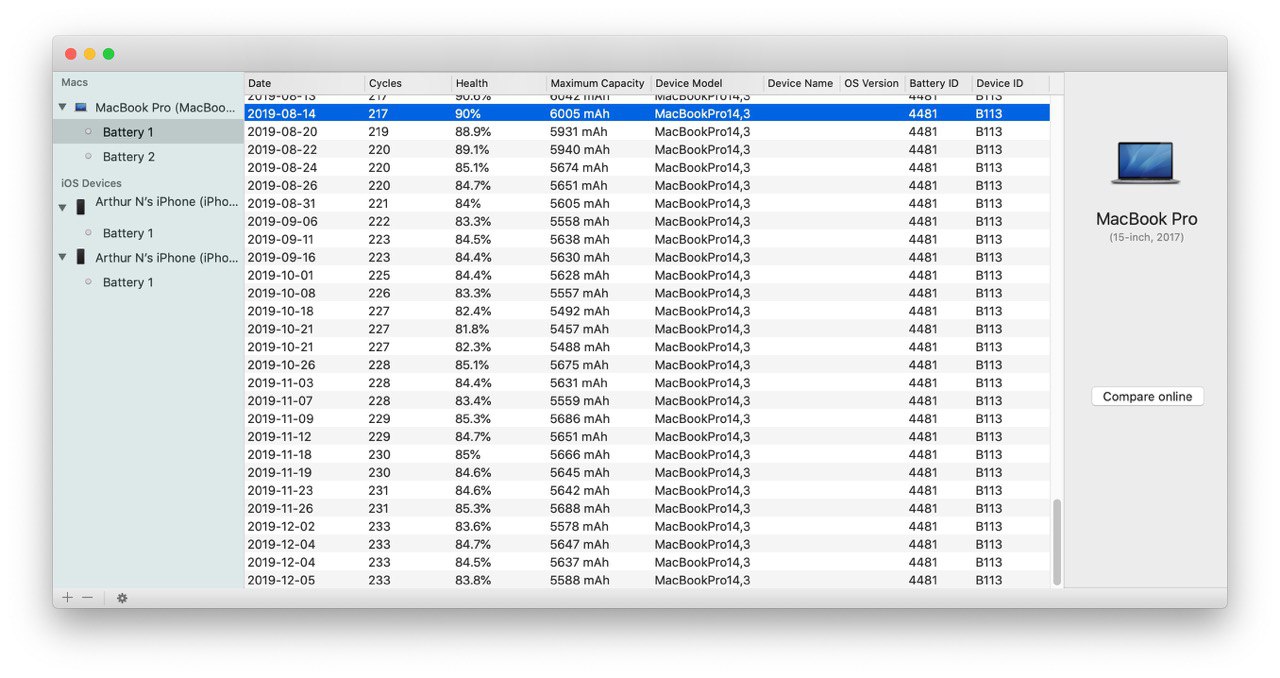1280x678 pixels.
Task: Click the Device Name column header
Action: [x=801, y=83]
